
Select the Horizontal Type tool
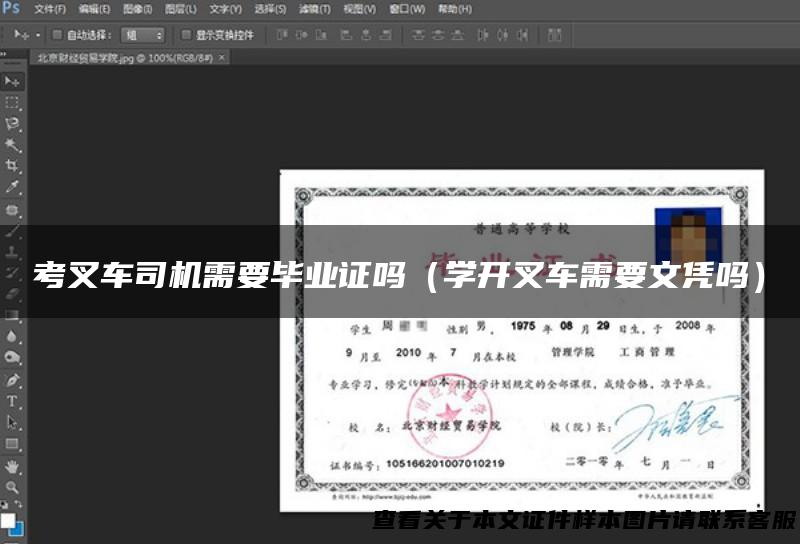point(13,401)
